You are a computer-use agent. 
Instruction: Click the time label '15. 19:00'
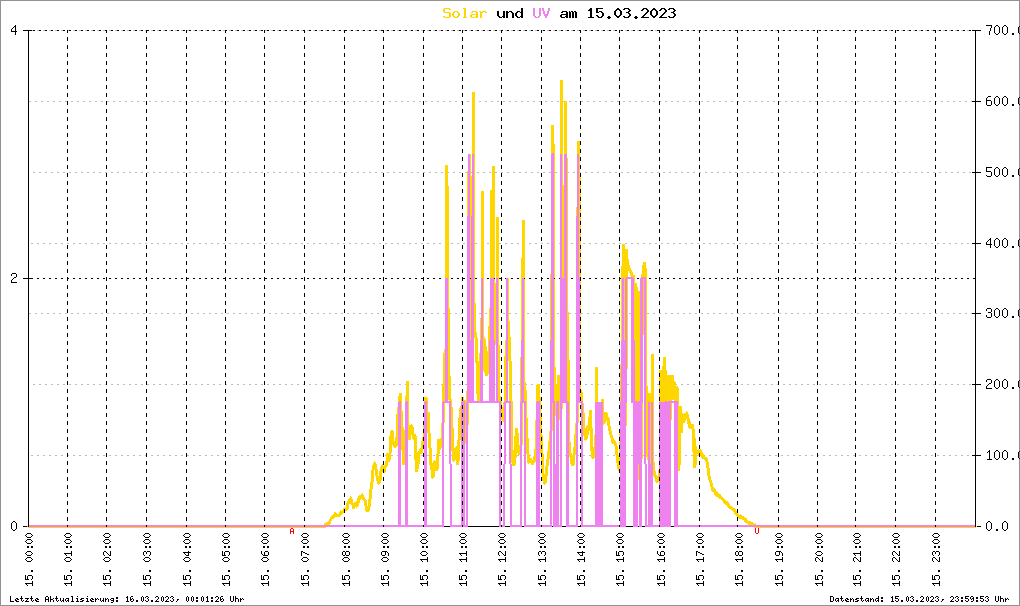[x=779, y=559]
